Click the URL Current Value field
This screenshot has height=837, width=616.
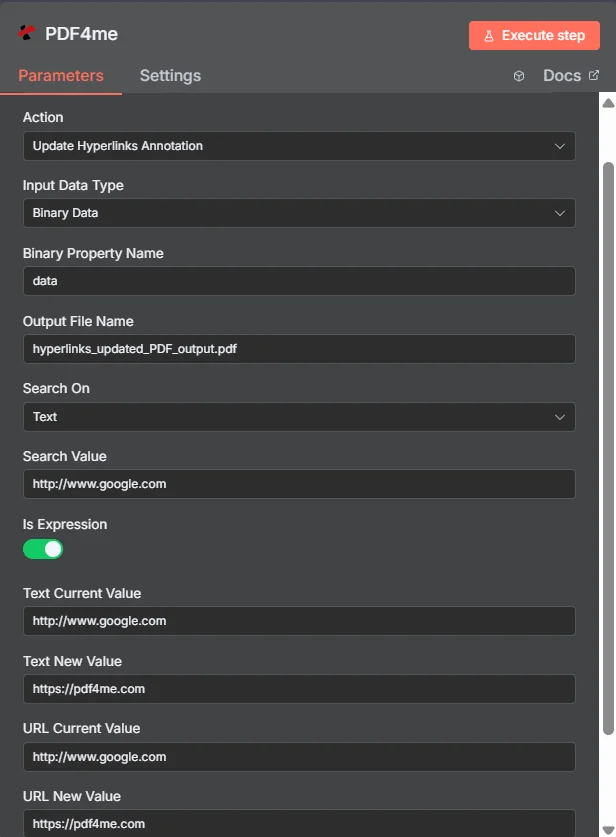pos(299,756)
